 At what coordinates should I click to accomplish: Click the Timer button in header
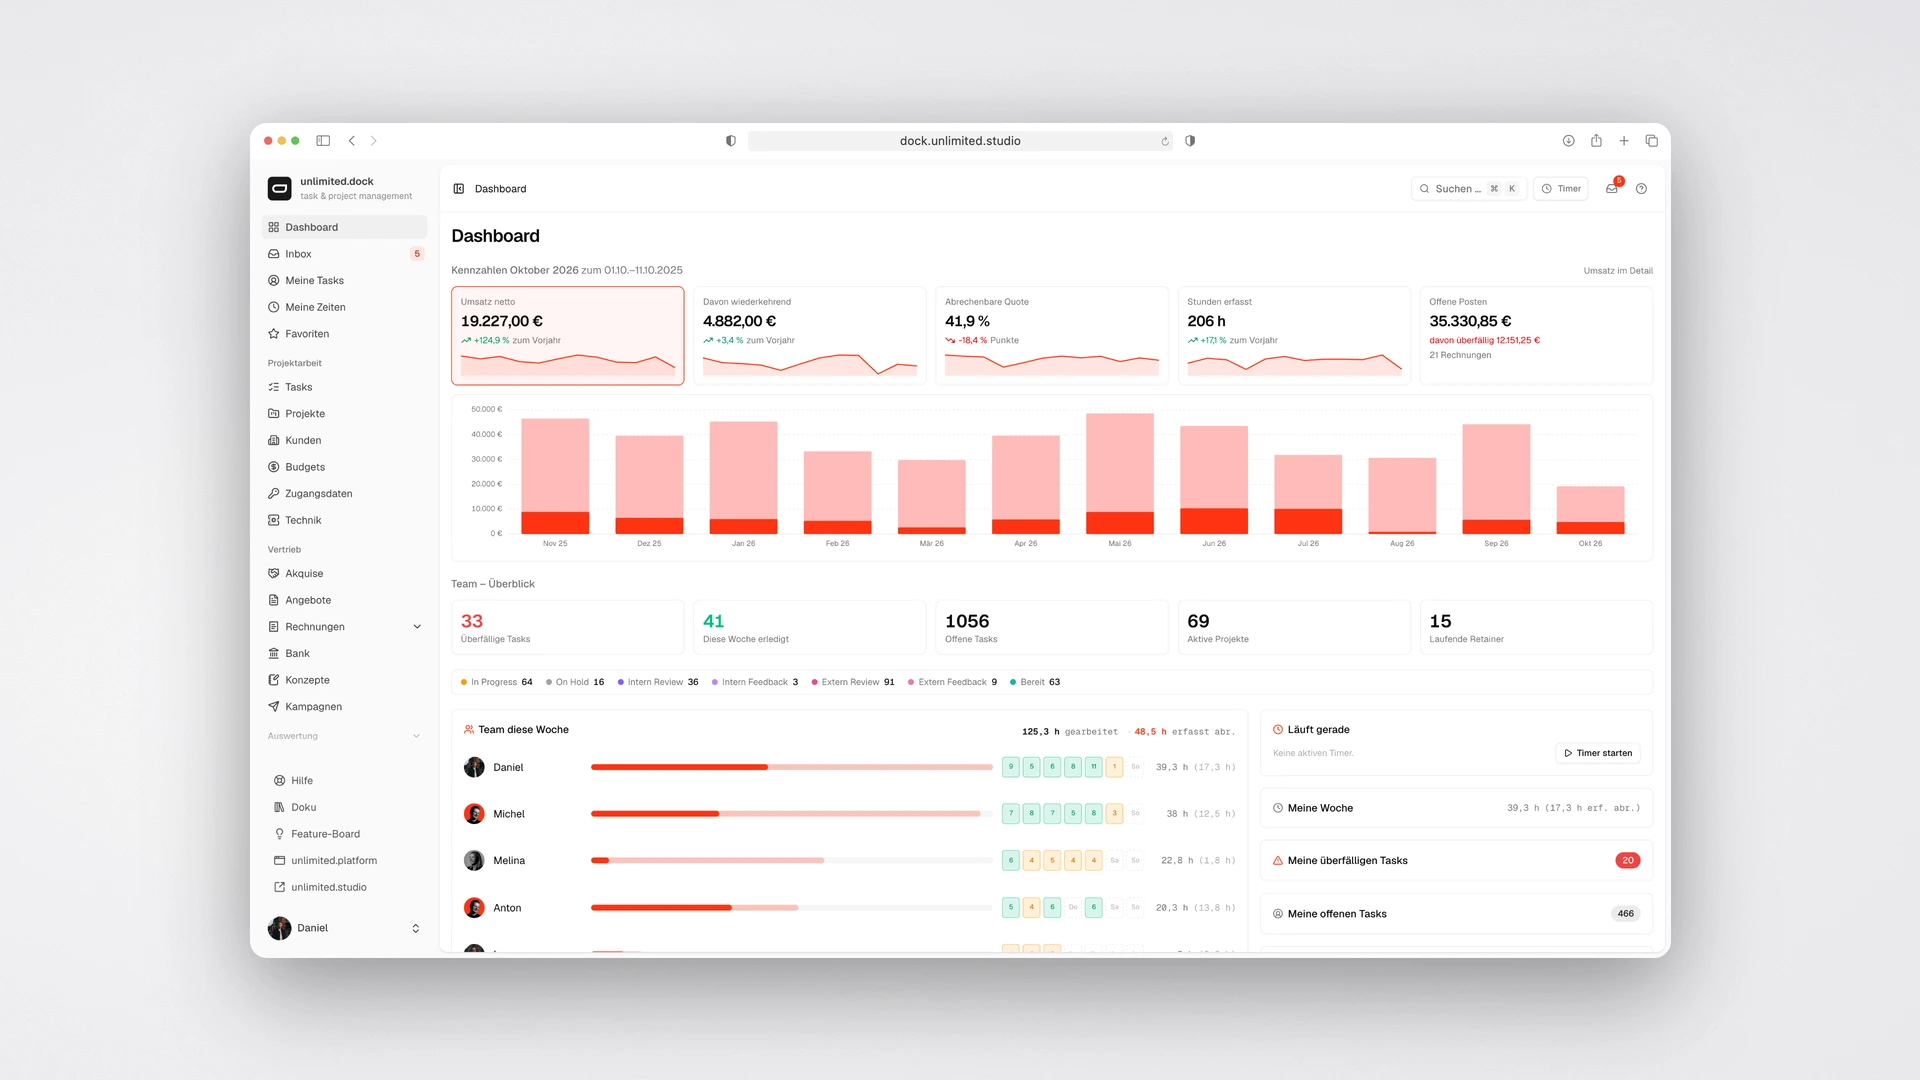point(1560,189)
